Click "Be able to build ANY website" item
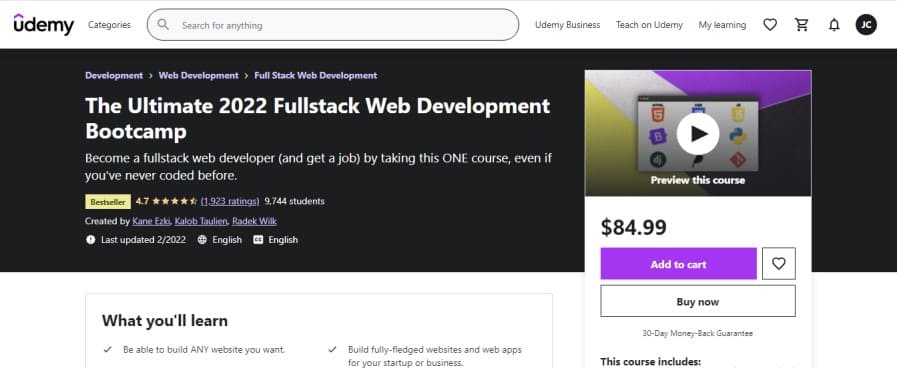Viewport: 897px width, 368px height. pyautogui.click(x=204, y=349)
